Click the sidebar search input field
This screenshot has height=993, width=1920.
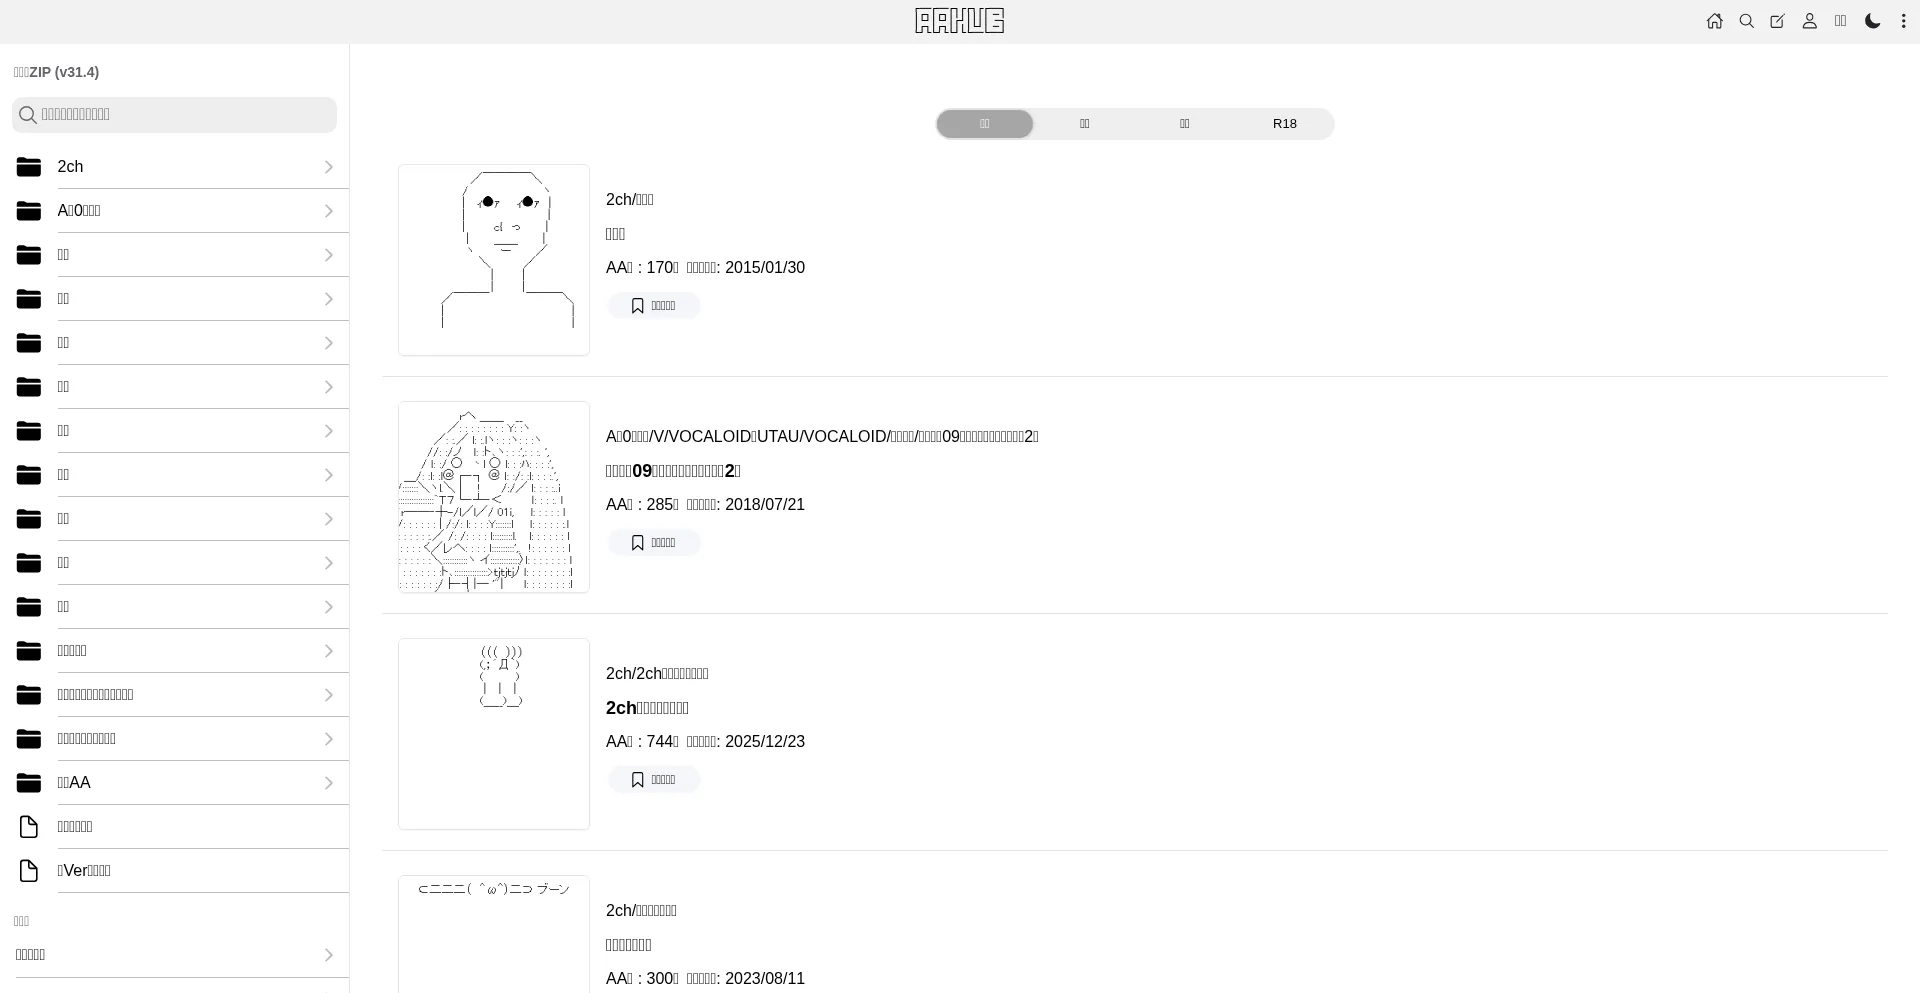click(175, 115)
